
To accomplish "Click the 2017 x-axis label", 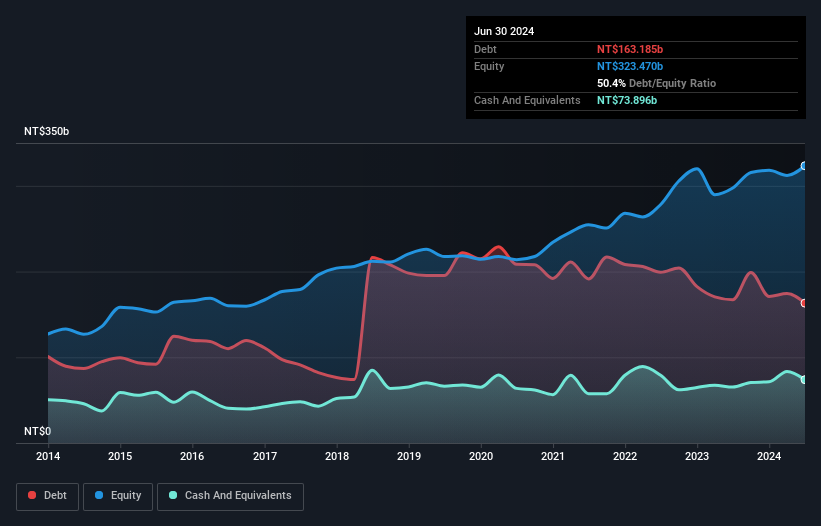I will coord(265,456).
